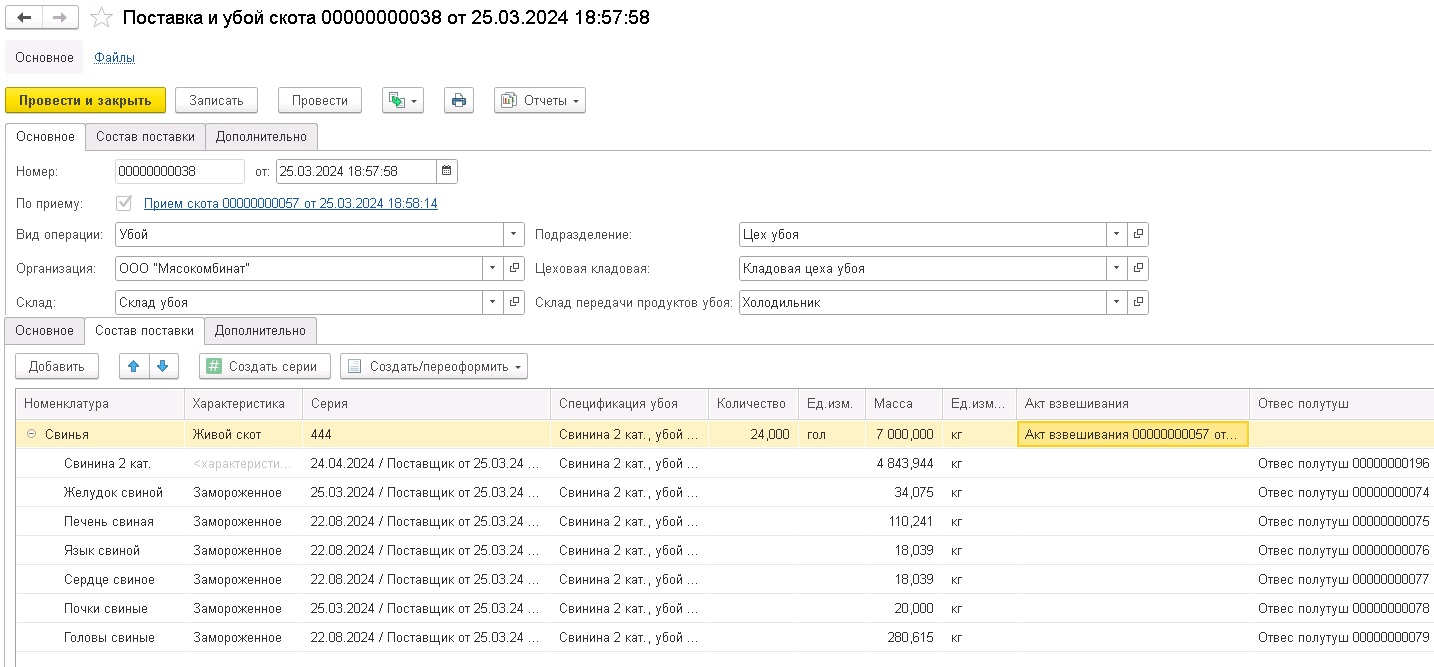The width and height of the screenshot is (1434, 667).
Task: Toggle the По приему checkbox
Action: click(x=124, y=203)
